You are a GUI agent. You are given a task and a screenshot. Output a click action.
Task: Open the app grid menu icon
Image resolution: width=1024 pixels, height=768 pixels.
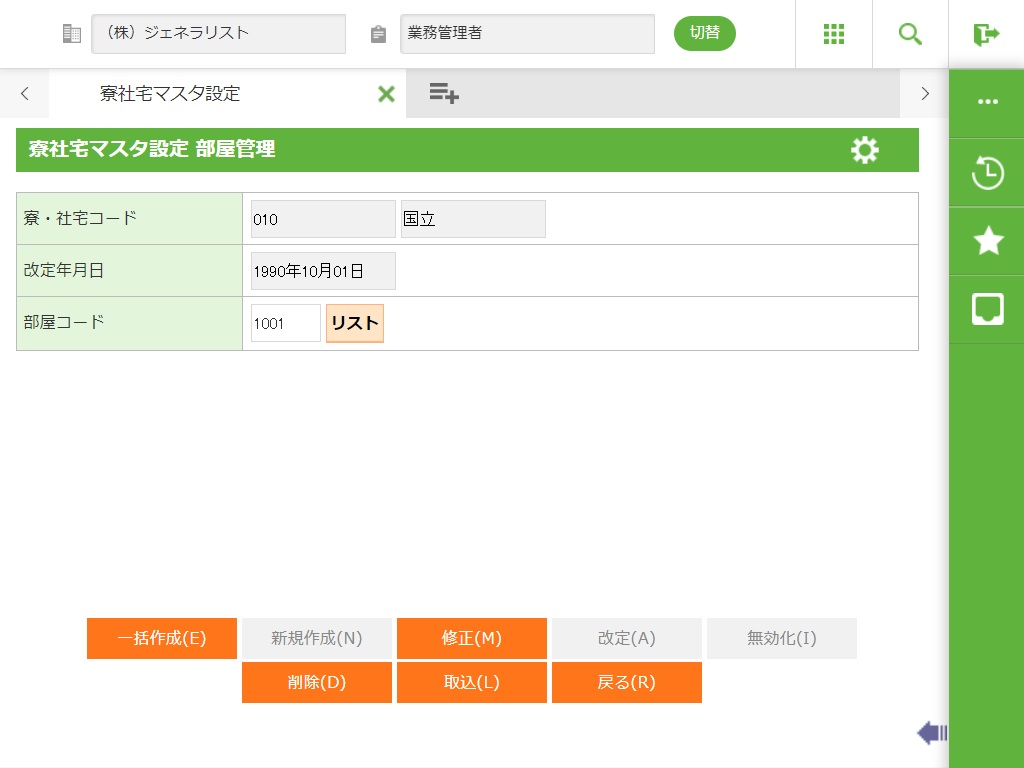tap(834, 34)
